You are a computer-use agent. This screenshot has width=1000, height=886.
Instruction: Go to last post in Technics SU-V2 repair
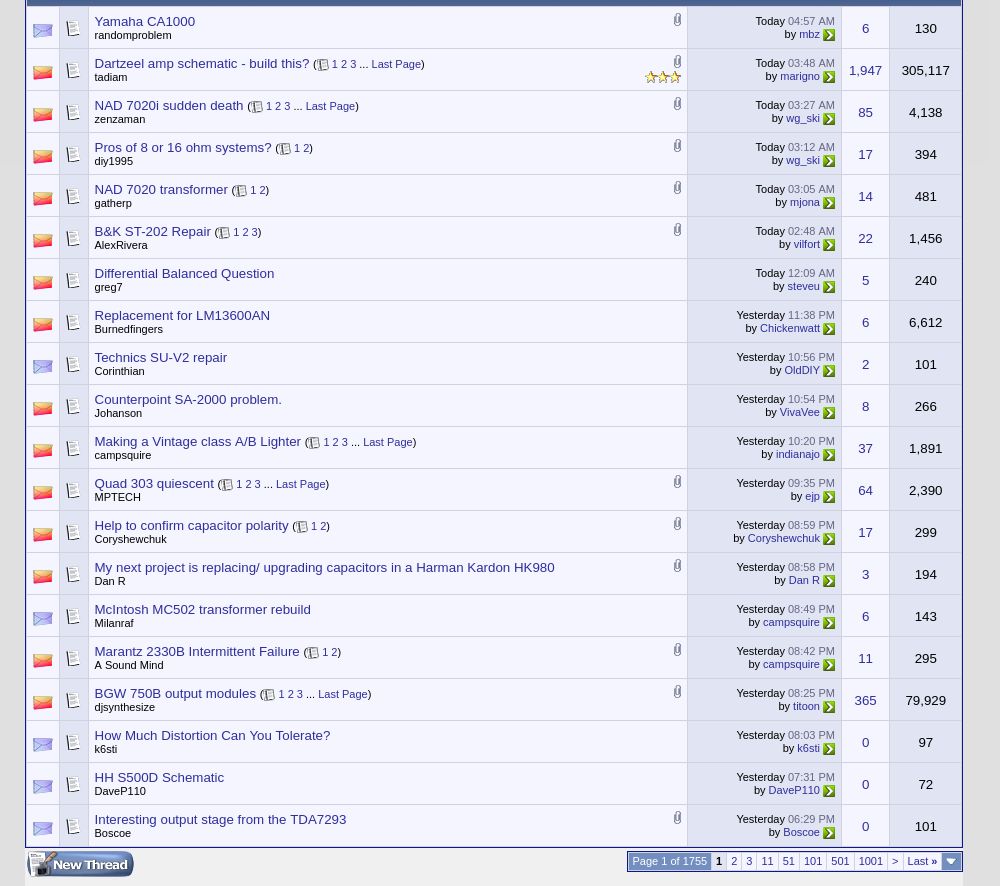pos(828,371)
